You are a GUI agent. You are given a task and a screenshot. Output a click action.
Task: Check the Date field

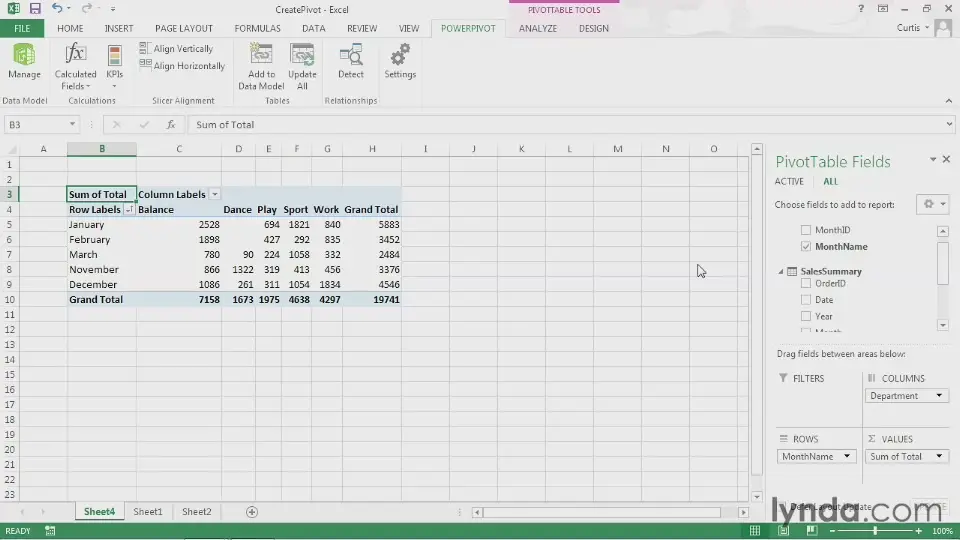tap(806, 299)
